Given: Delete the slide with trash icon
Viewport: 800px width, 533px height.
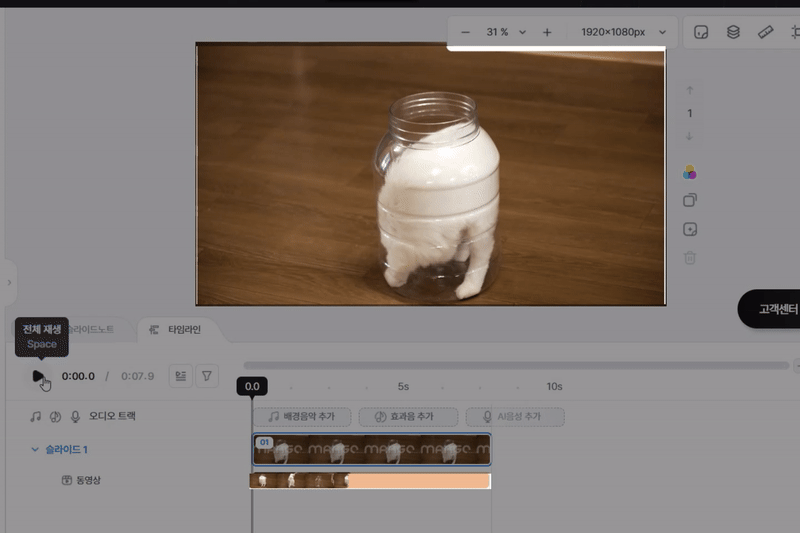Looking at the screenshot, I should [689, 258].
